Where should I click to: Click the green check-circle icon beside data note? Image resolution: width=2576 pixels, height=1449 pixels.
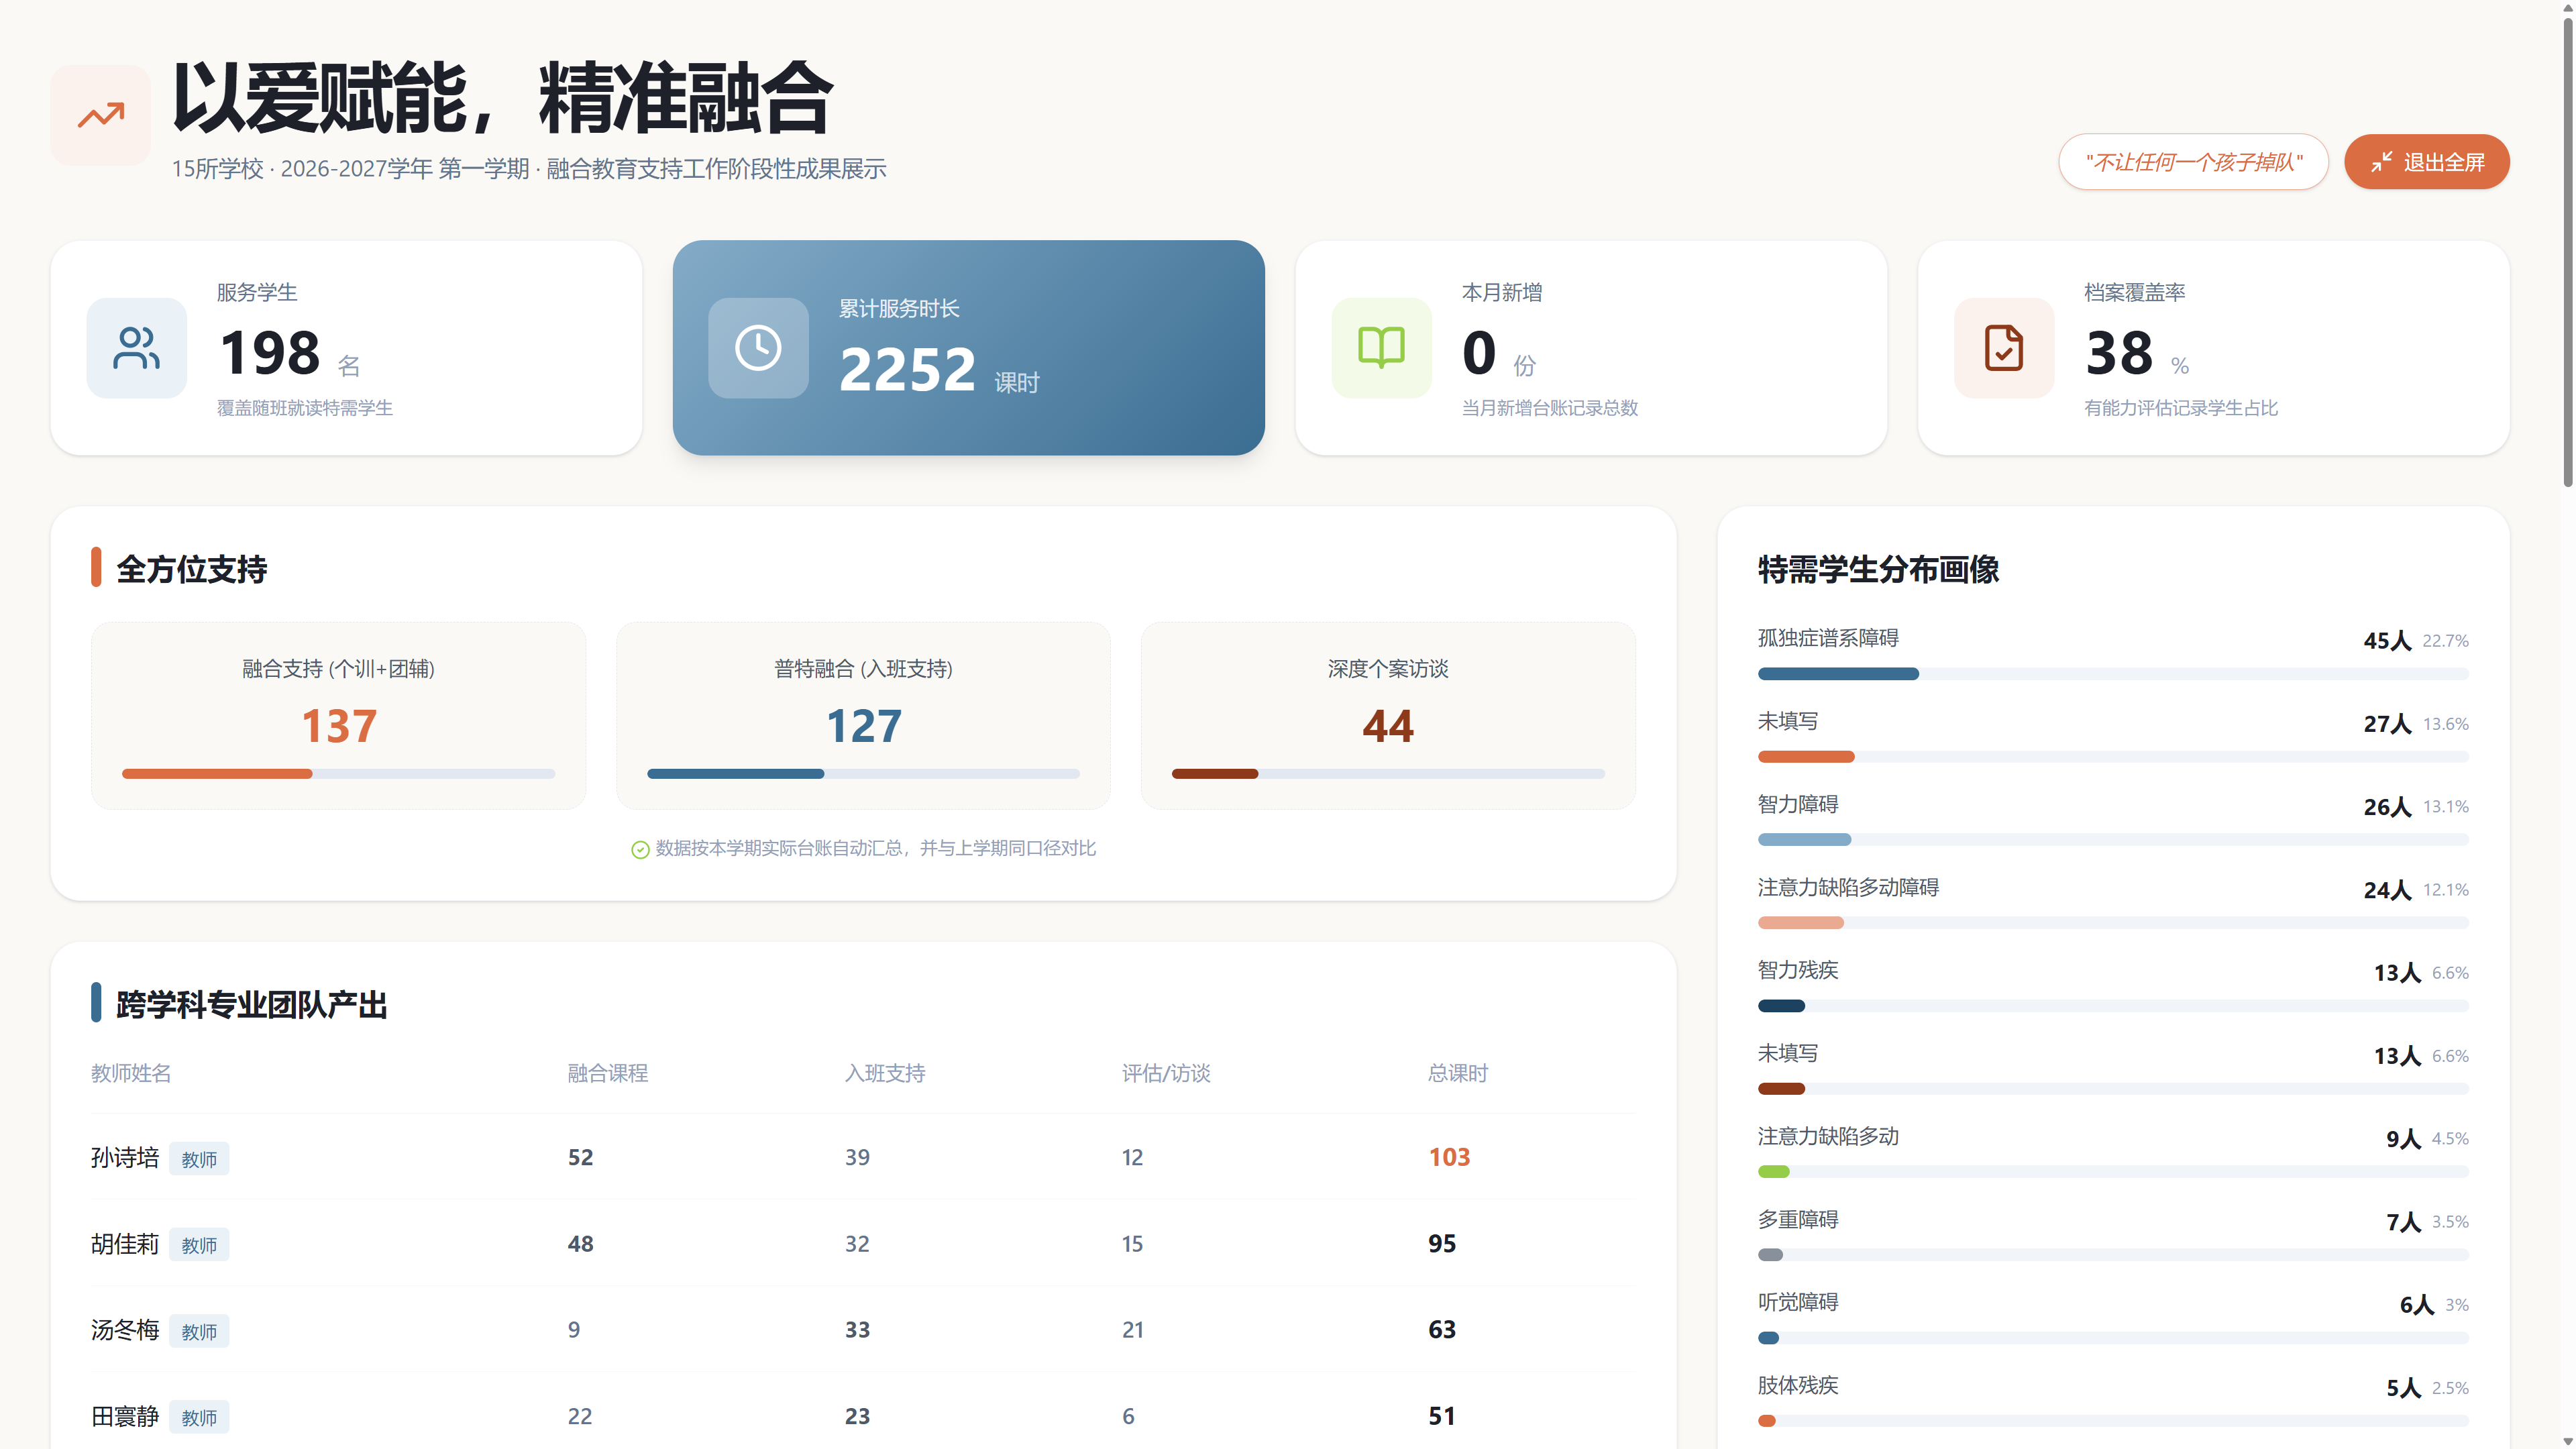(640, 849)
